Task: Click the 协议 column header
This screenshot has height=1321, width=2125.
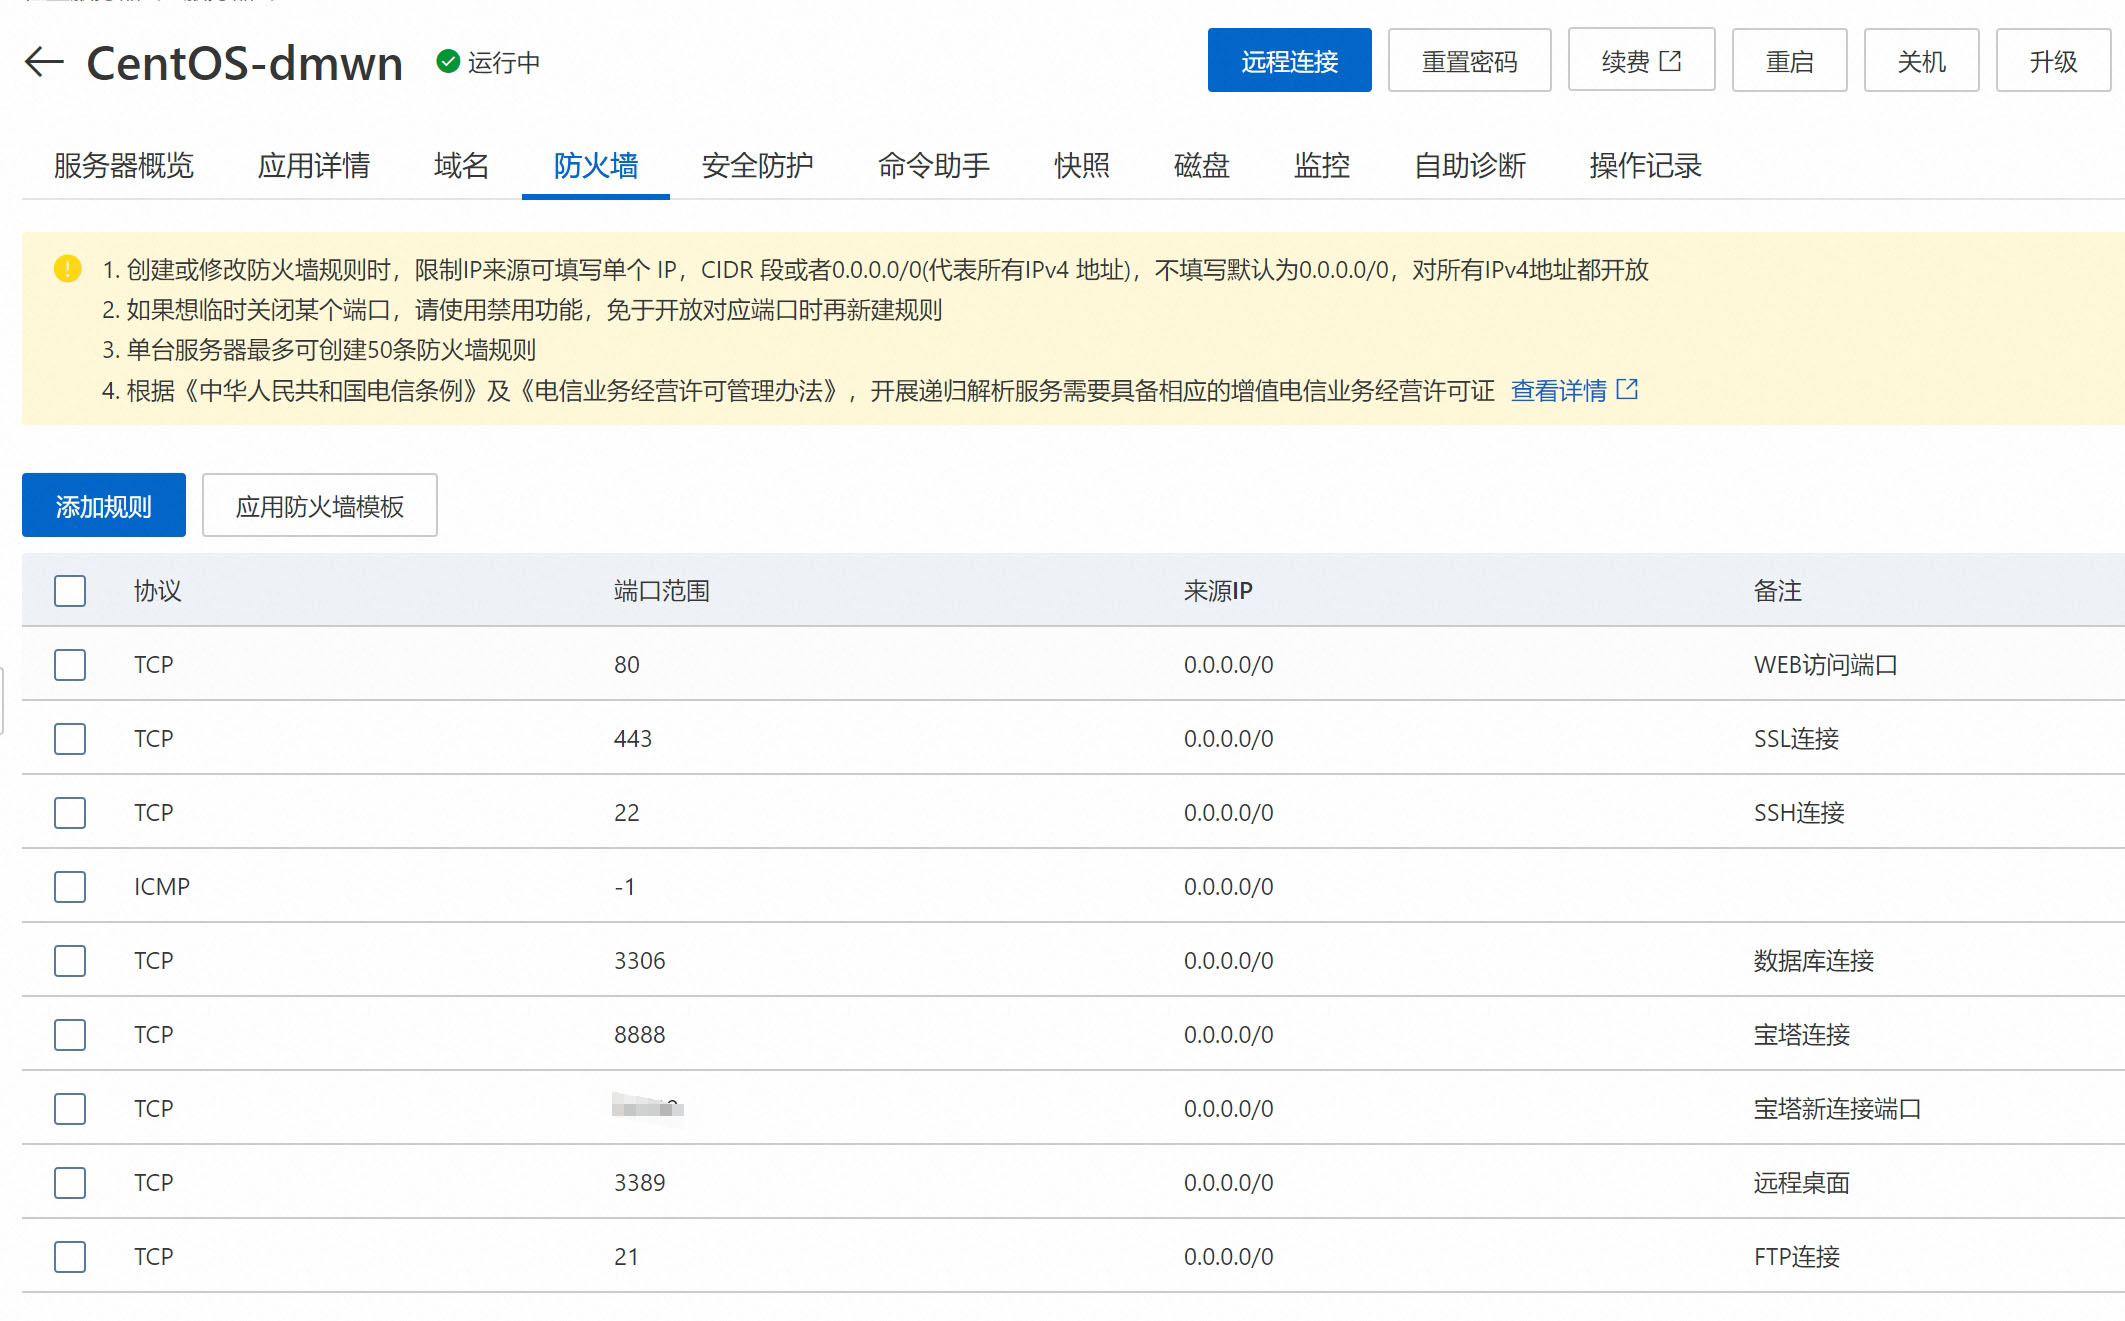Action: click(158, 590)
